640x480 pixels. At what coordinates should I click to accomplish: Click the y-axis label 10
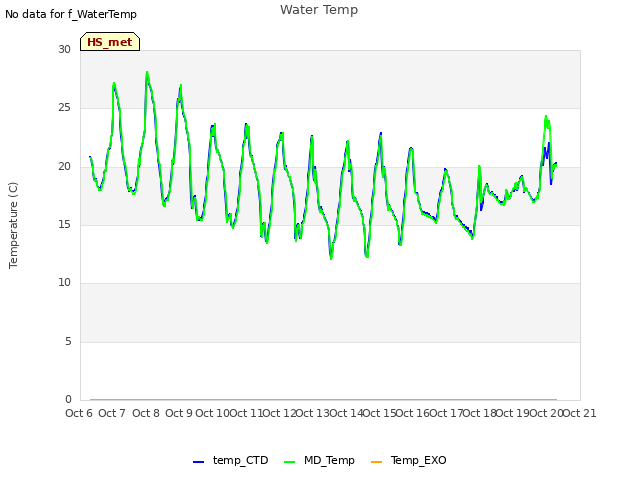(x=64, y=282)
